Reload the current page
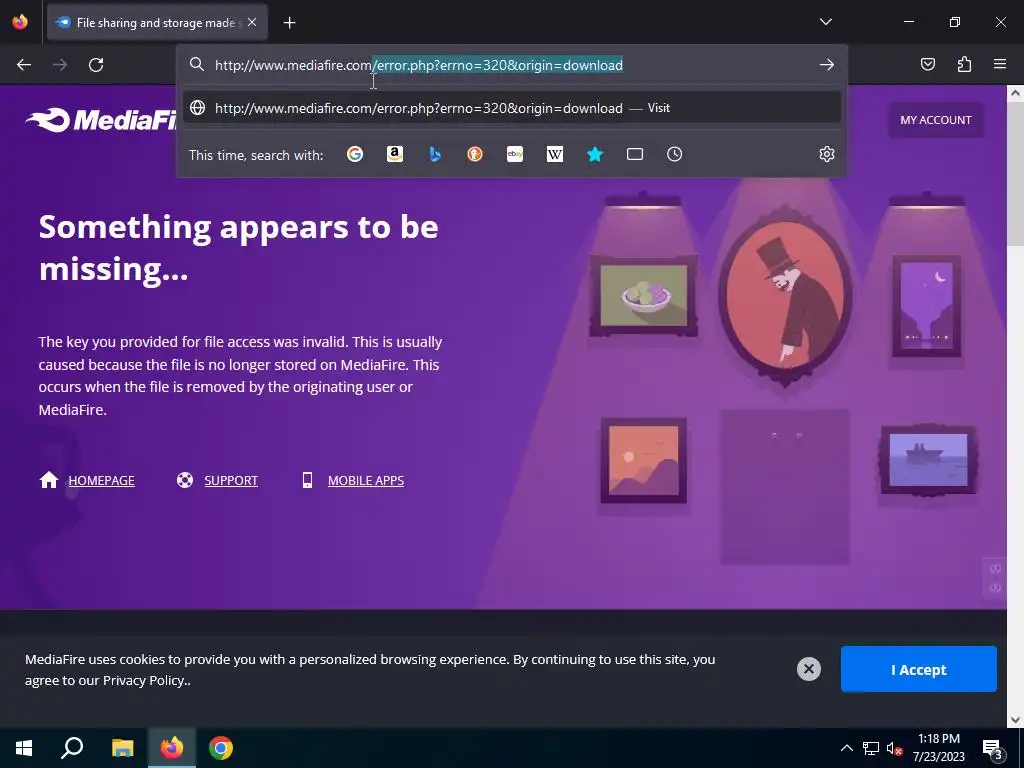Screen dimensions: 1024x768 [x=96, y=65]
